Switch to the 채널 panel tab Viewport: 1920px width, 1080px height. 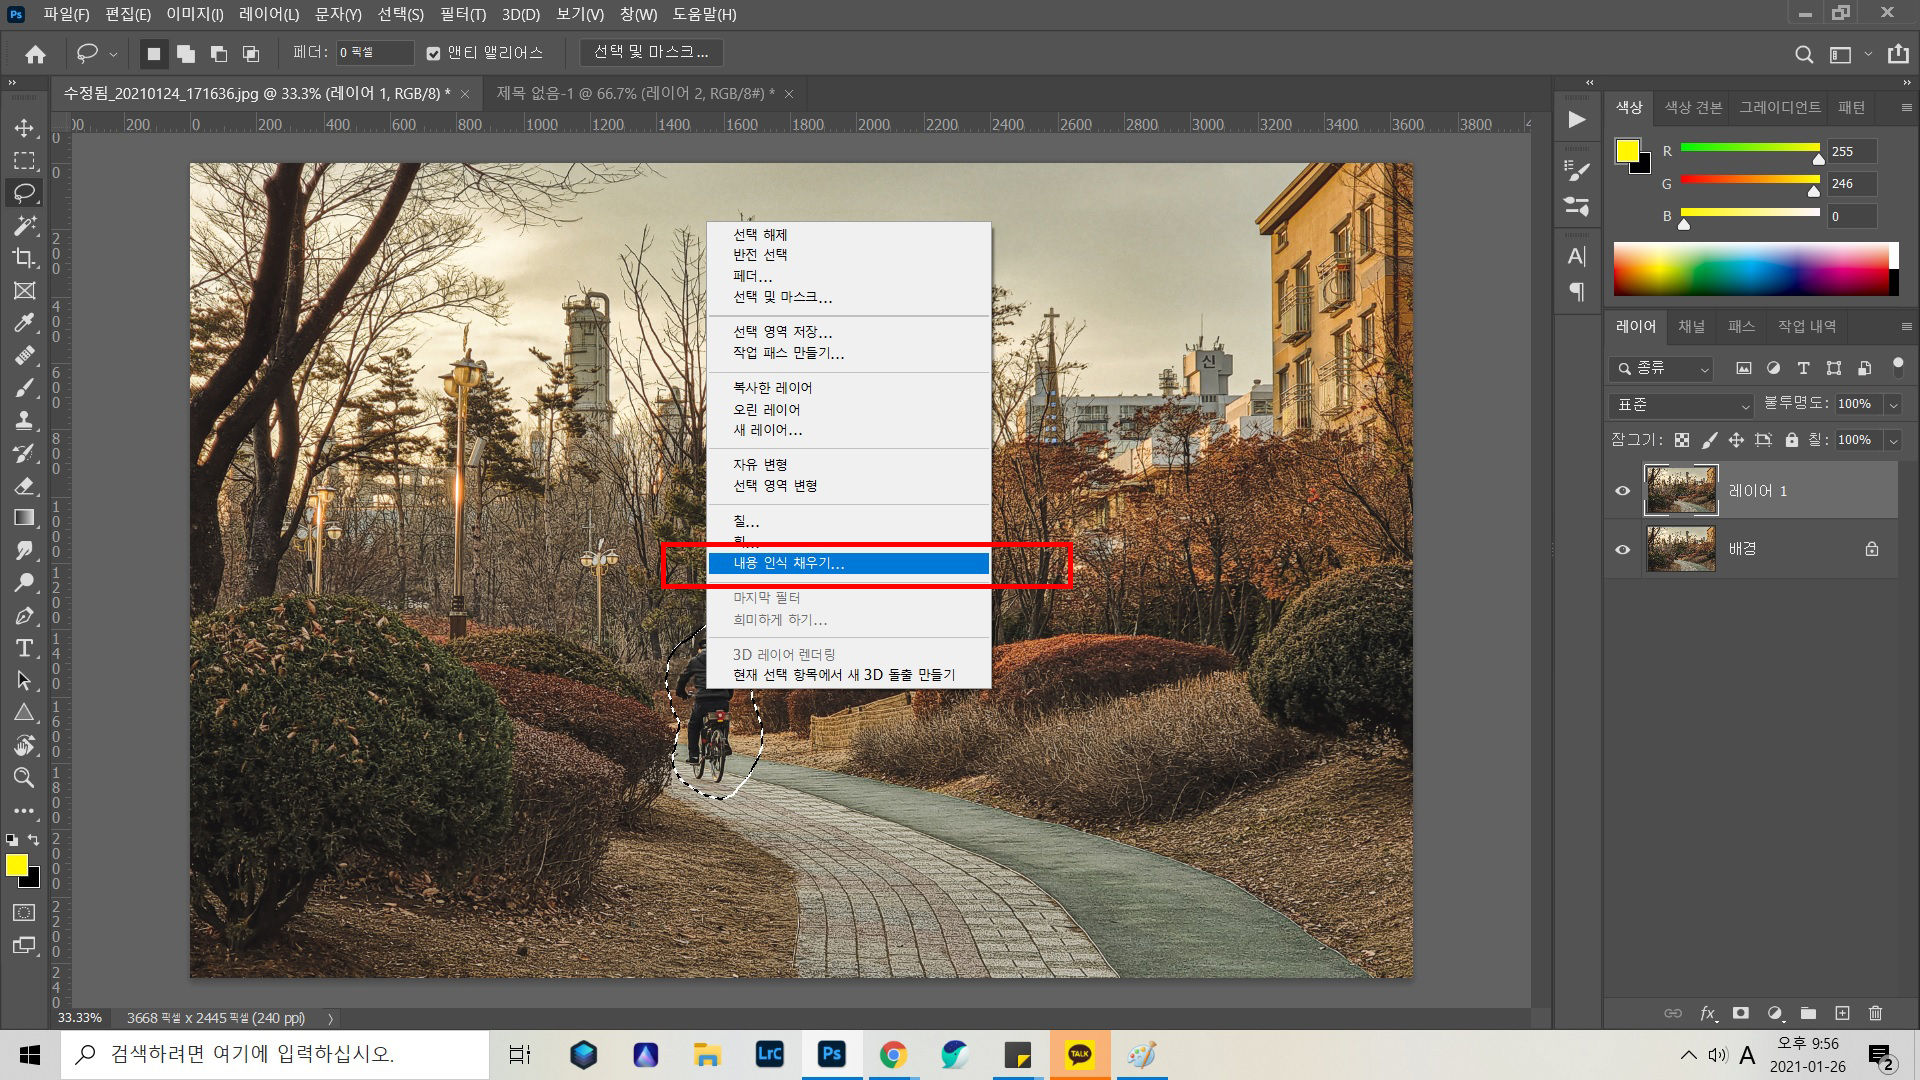1691,326
